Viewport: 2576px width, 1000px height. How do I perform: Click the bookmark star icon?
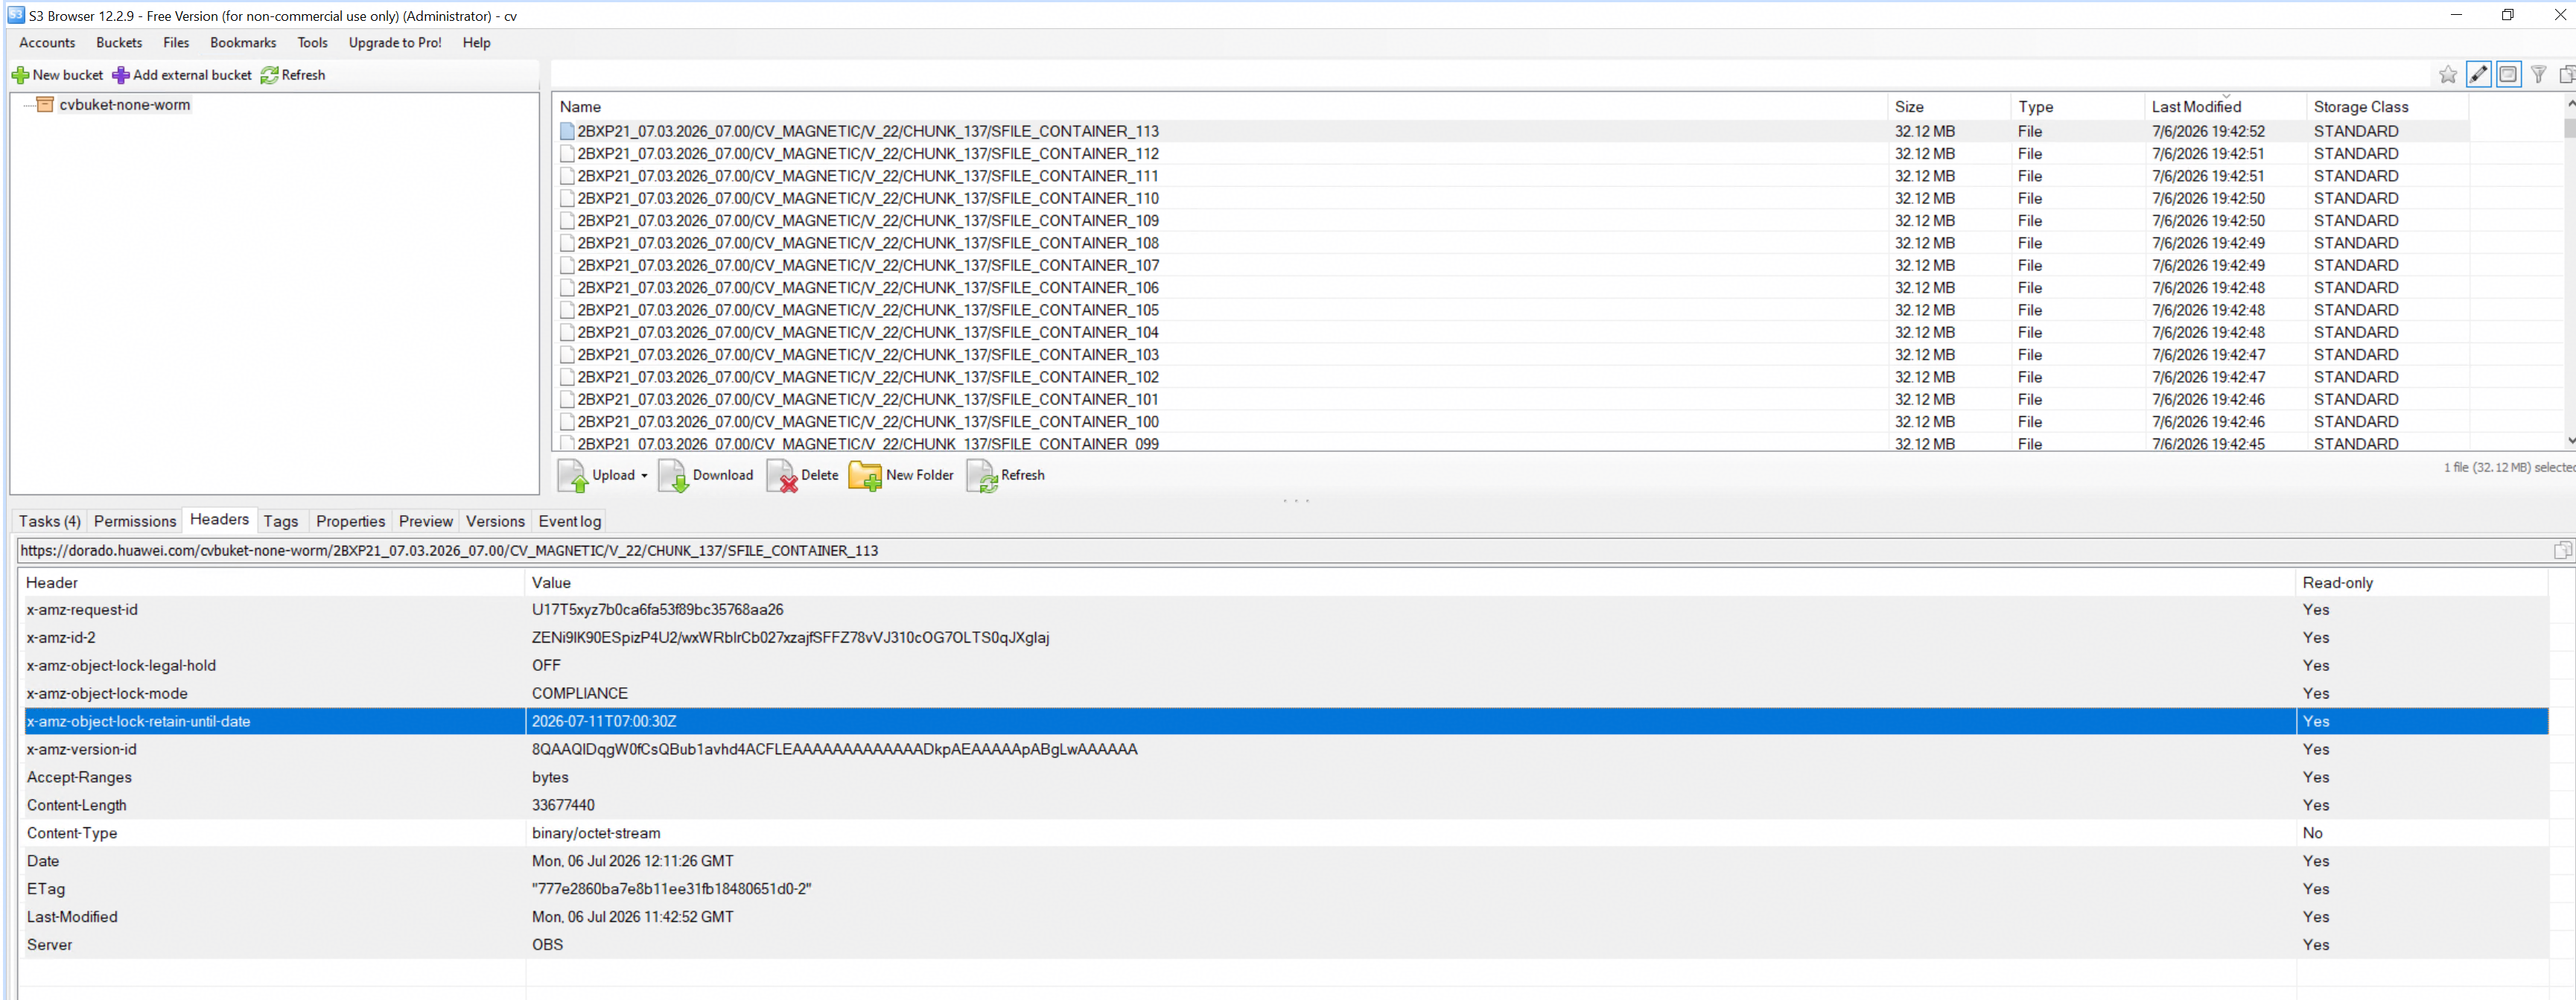point(2448,74)
